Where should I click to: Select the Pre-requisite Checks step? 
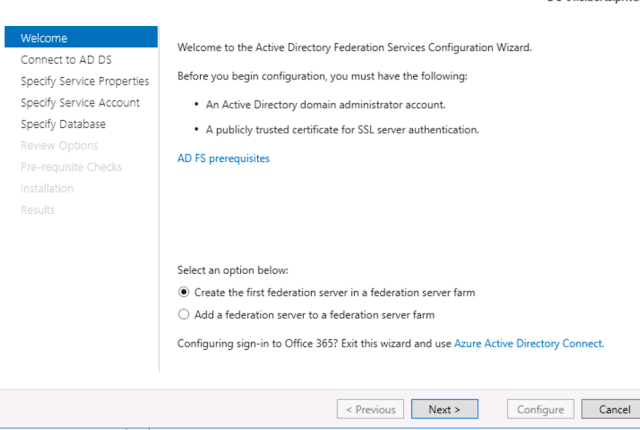point(71,167)
